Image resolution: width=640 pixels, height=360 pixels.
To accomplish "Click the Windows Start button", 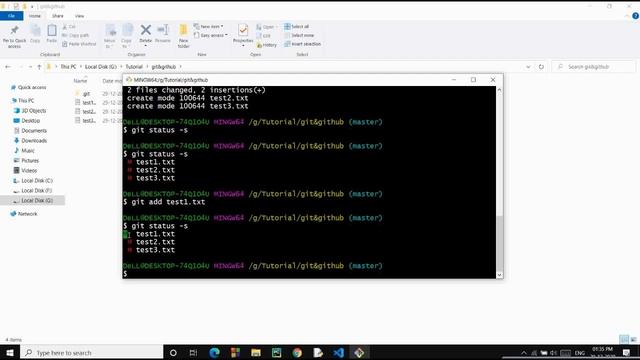I will (x=10, y=353).
